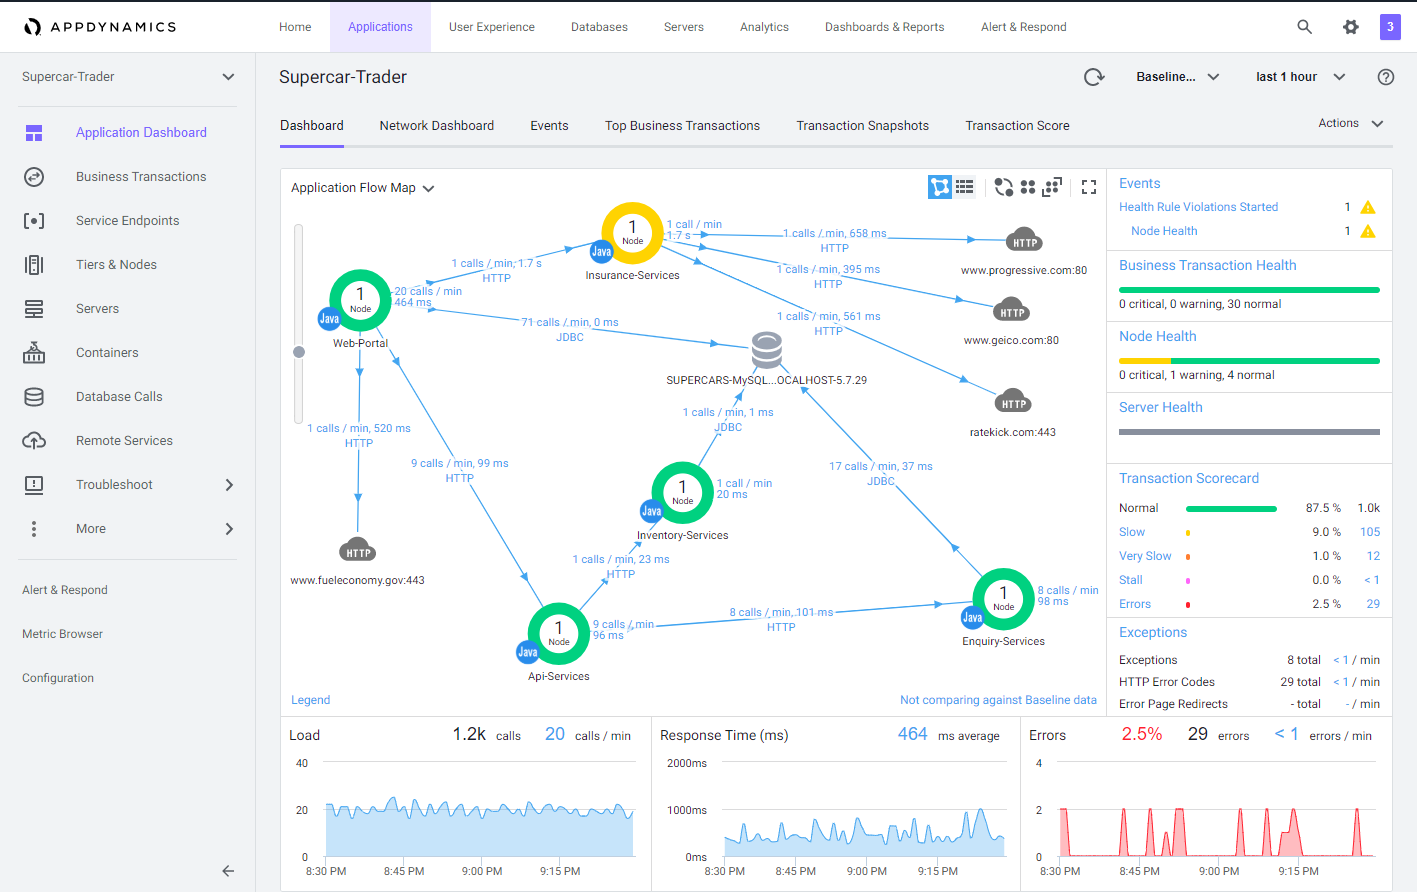Select the Web-Portal node circle
Screen dimensions: 1417x892
pos(360,300)
